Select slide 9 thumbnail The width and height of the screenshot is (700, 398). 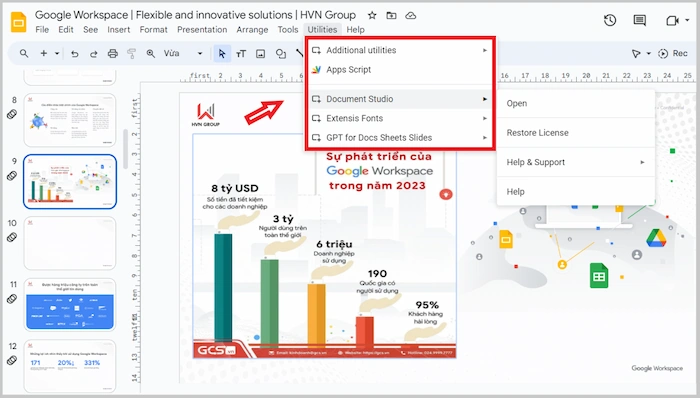point(70,182)
